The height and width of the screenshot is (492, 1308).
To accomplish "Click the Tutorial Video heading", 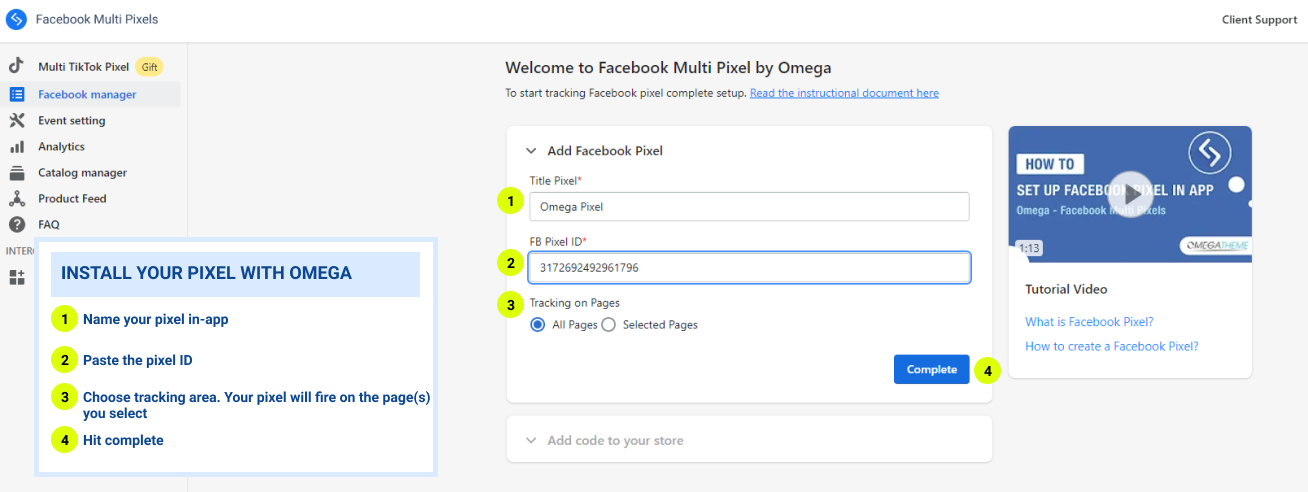I will coord(1066,289).
